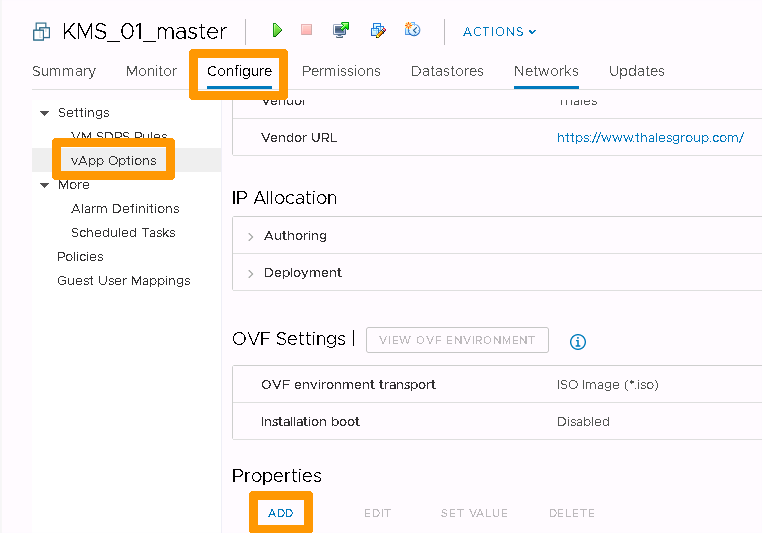762x533 pixels.
Task: Open the thalesgroup.com vendor URL link
Action: point(650,138)
